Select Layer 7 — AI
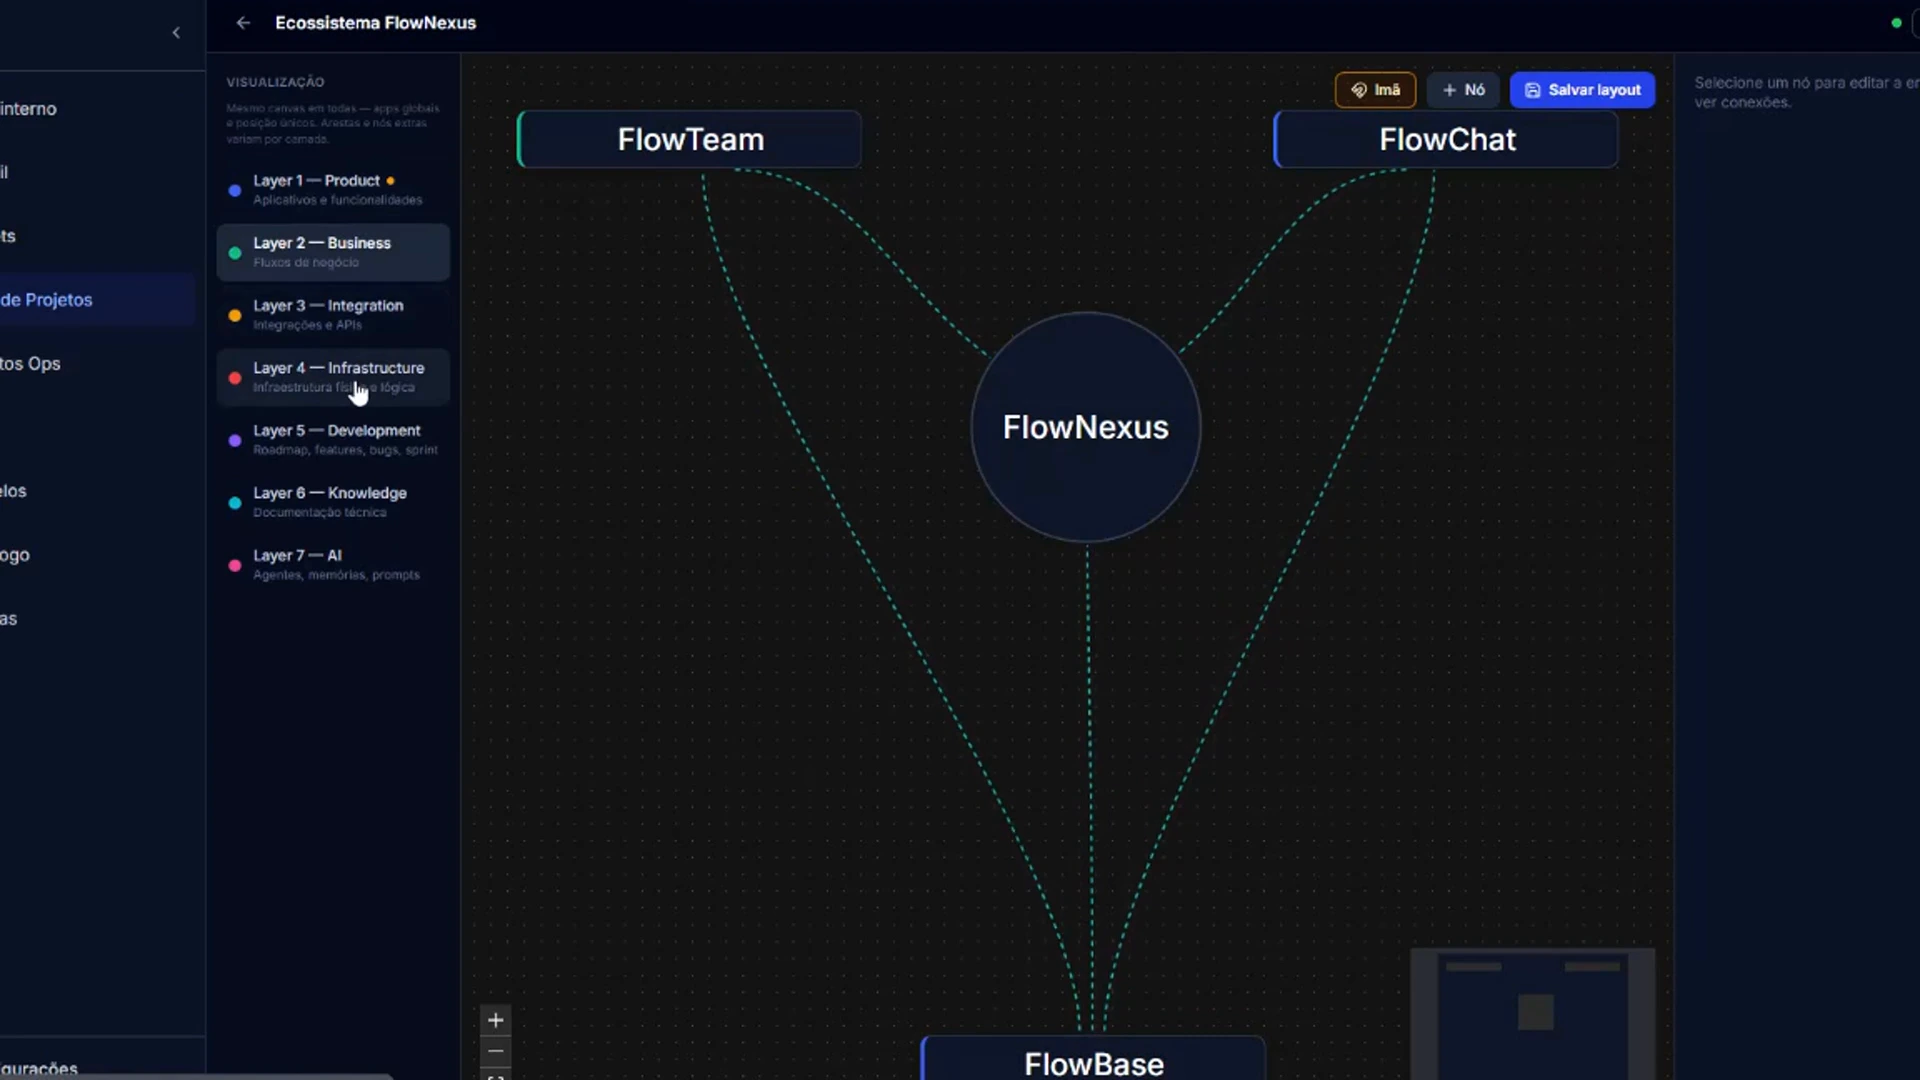This screenshot has width=1920, height=1080. coord(333,564)
